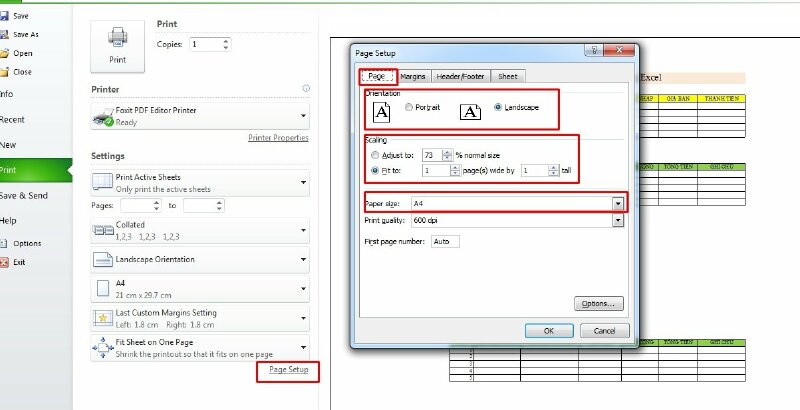Select the Fit to scaling radio button
Viewport: 800px width, 410px height.
[375, 170]
